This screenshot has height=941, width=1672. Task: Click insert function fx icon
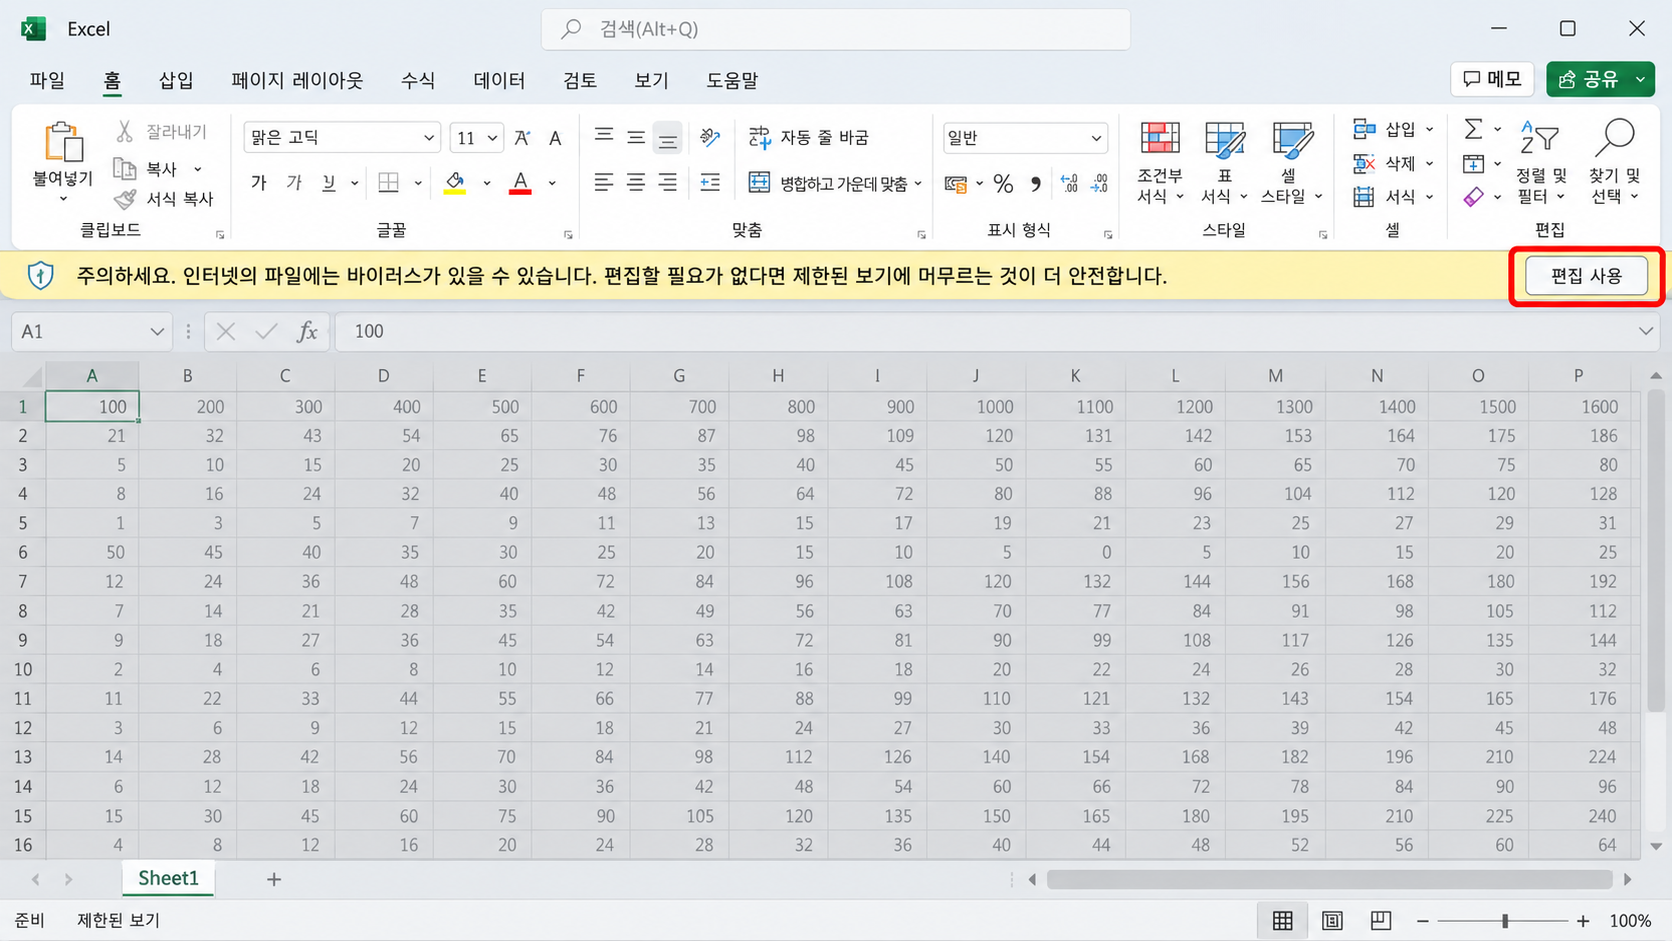[x=307, y=331]
